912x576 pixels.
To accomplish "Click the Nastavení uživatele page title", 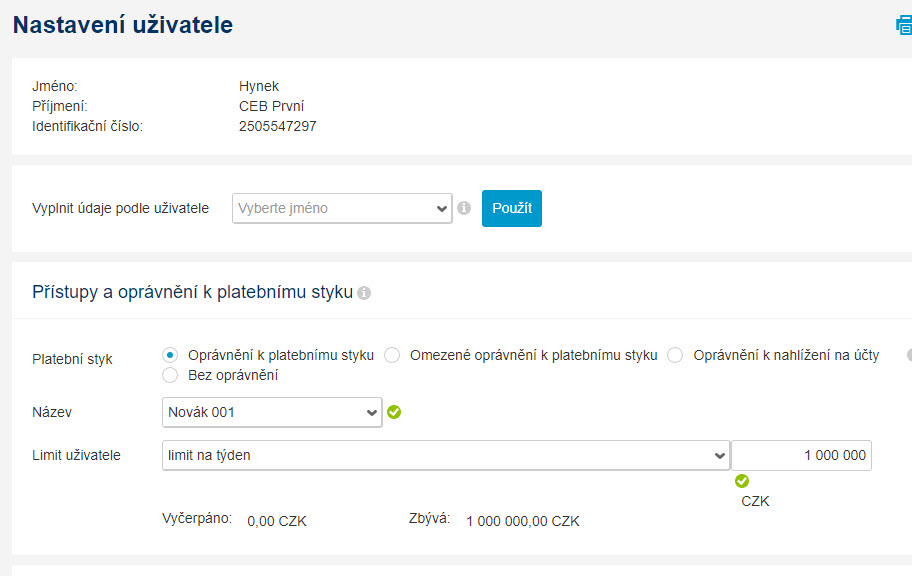I will (x=123, y=25).
